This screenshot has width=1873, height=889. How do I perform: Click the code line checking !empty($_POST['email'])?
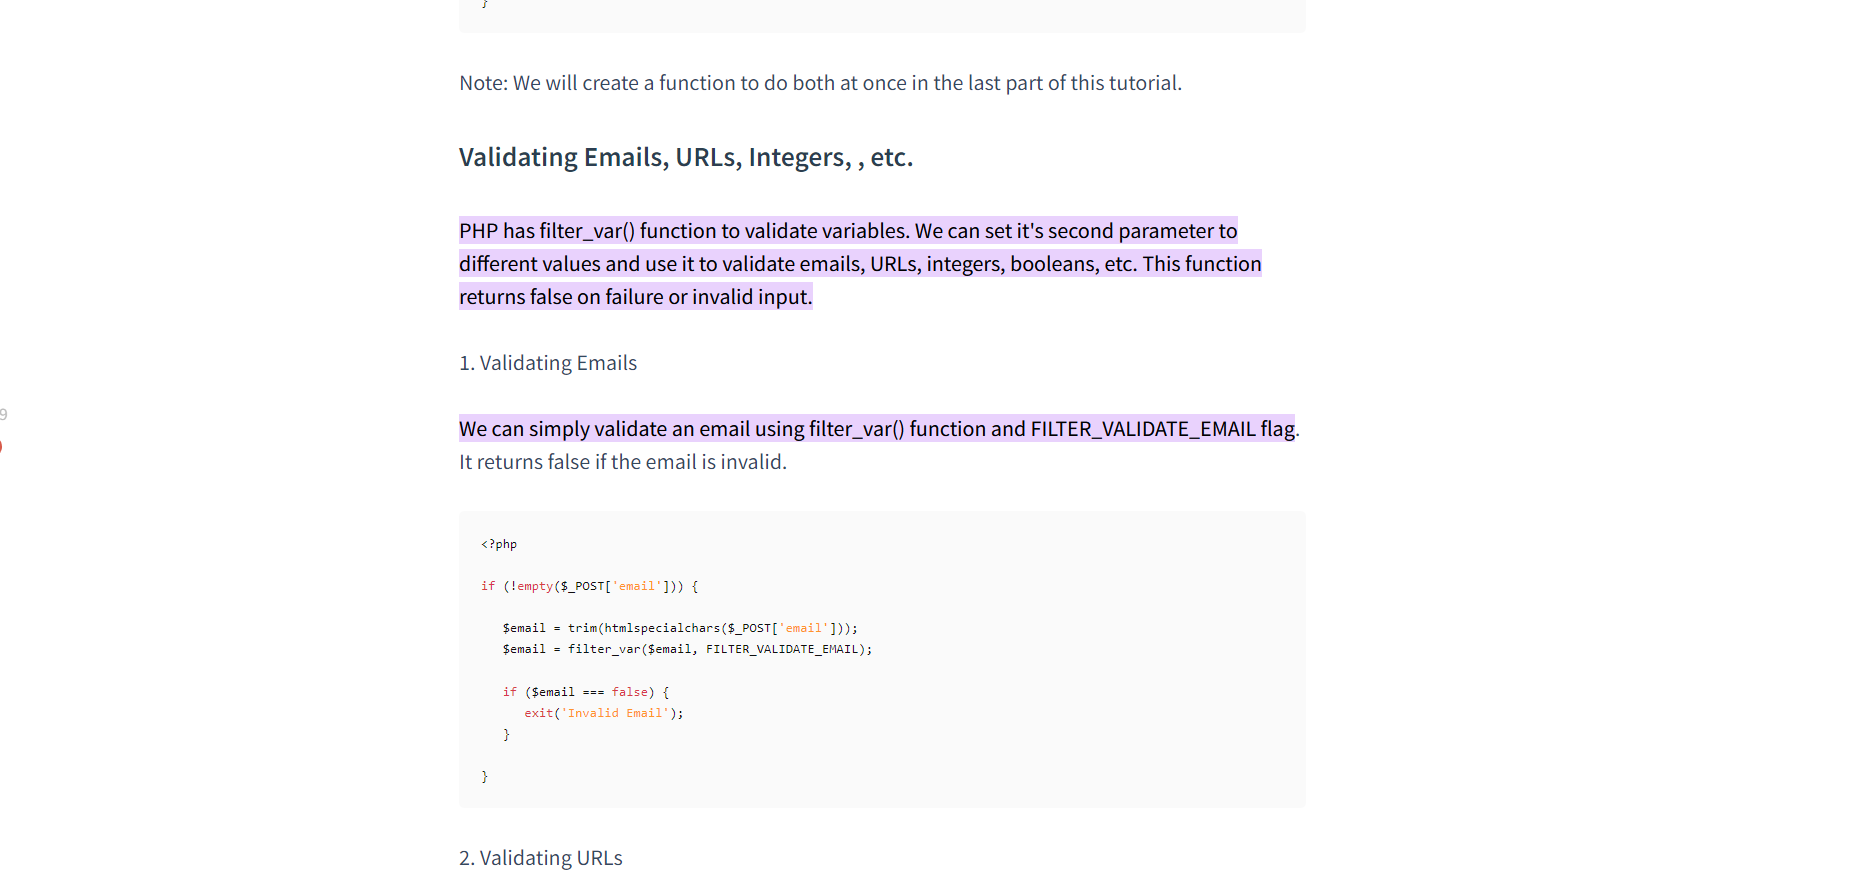click(x=589, y=586)
